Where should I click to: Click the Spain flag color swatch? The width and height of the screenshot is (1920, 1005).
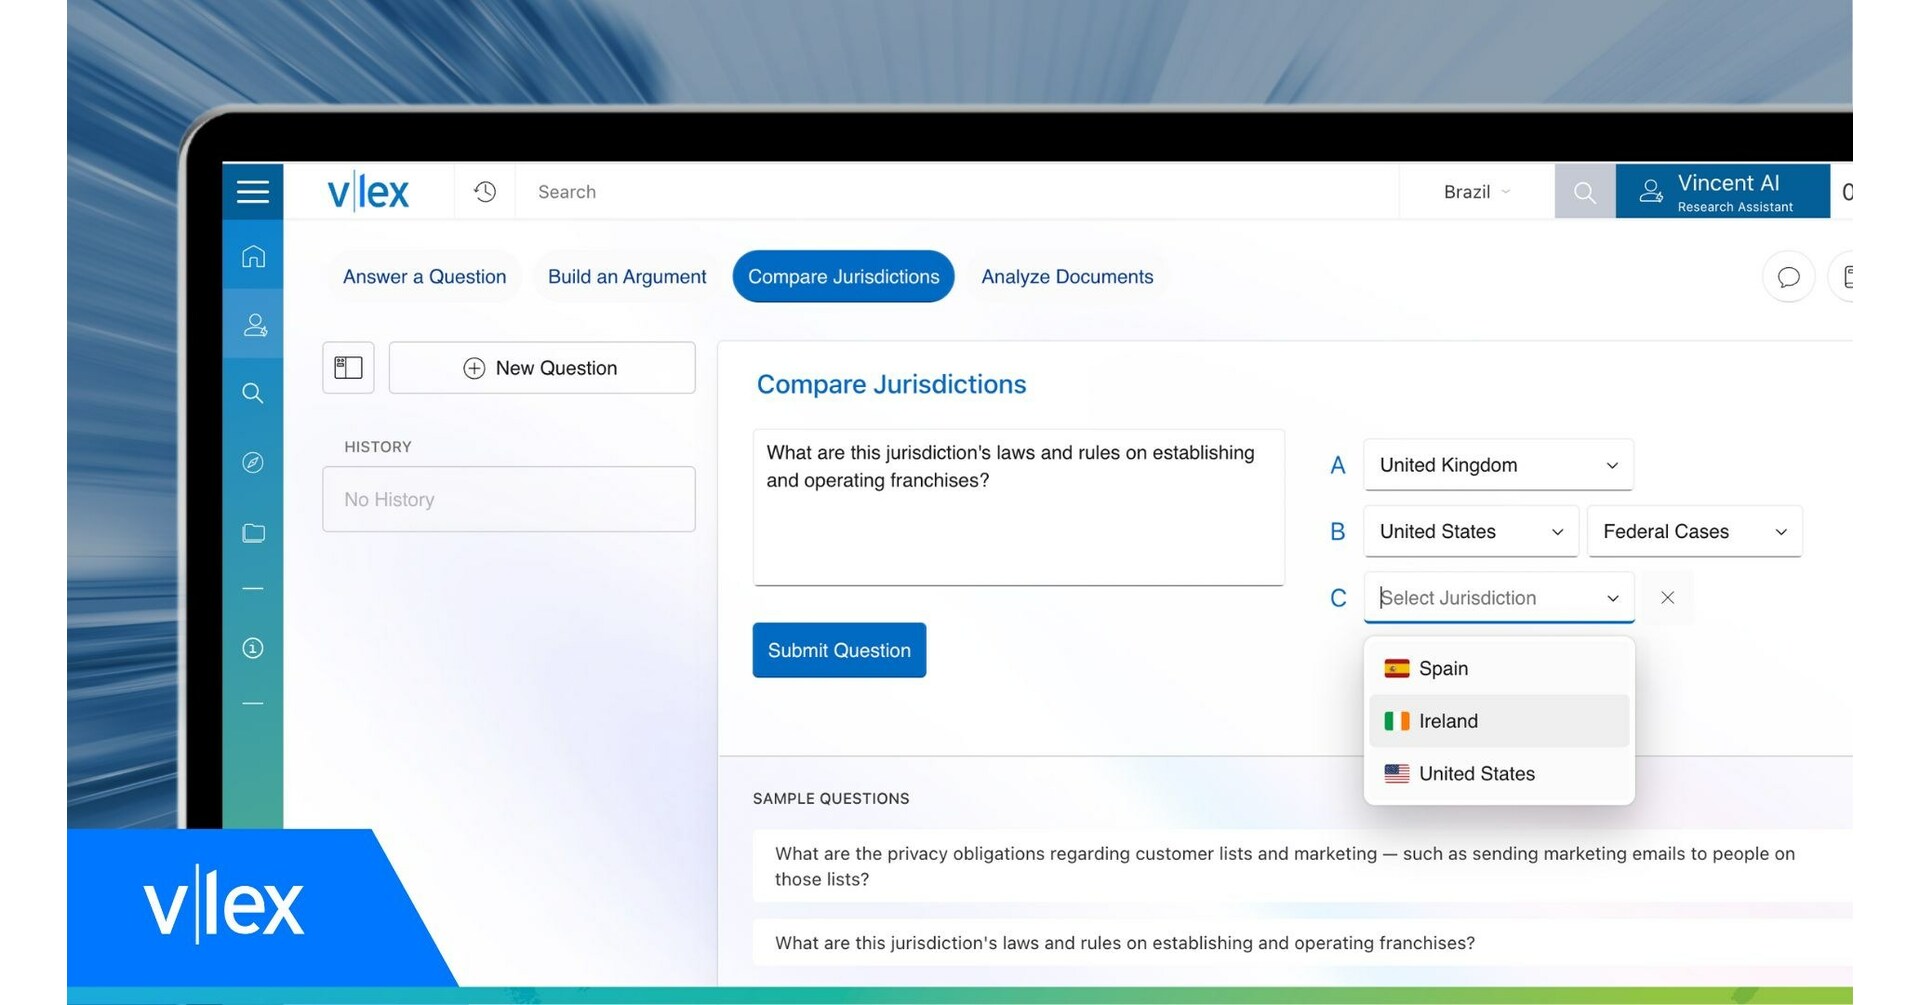tap(1397, 668)
